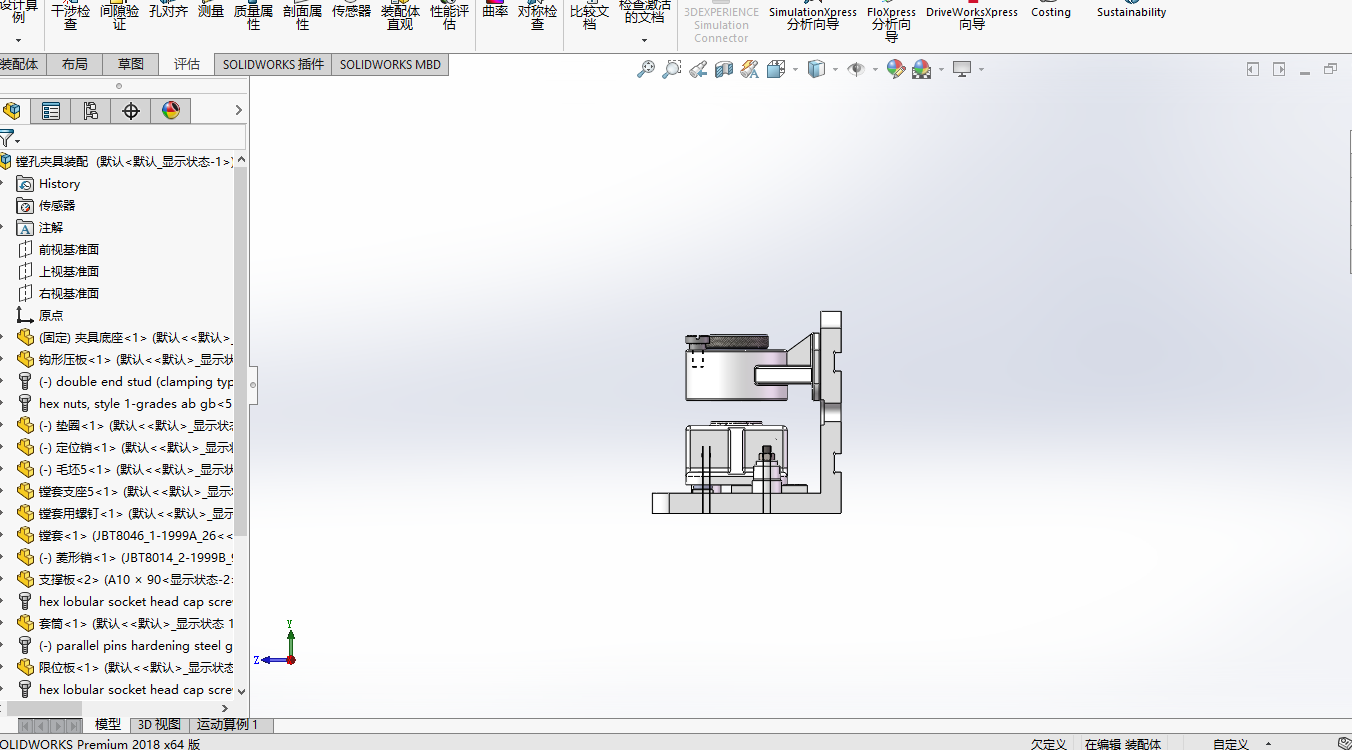Expand the 钩形压板<1> component node
The width and height of the screenshot is (1352, 750).
pos(3,360)
